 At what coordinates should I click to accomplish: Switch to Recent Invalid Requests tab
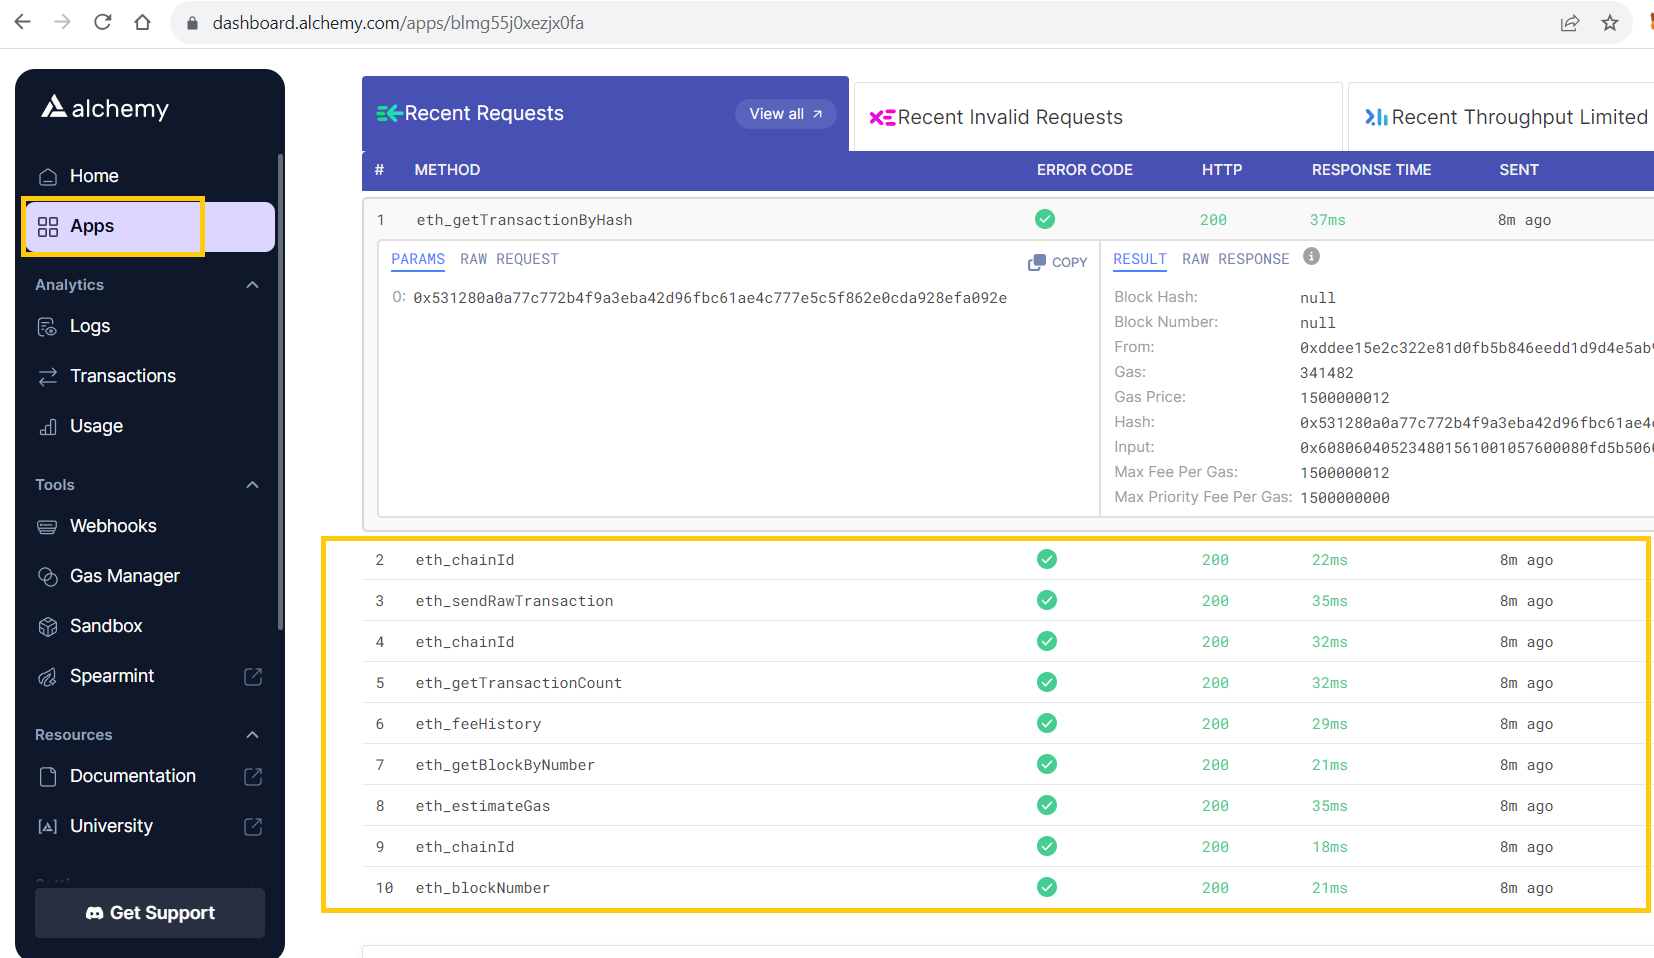pyautogui.click(x=1009, y=117)
